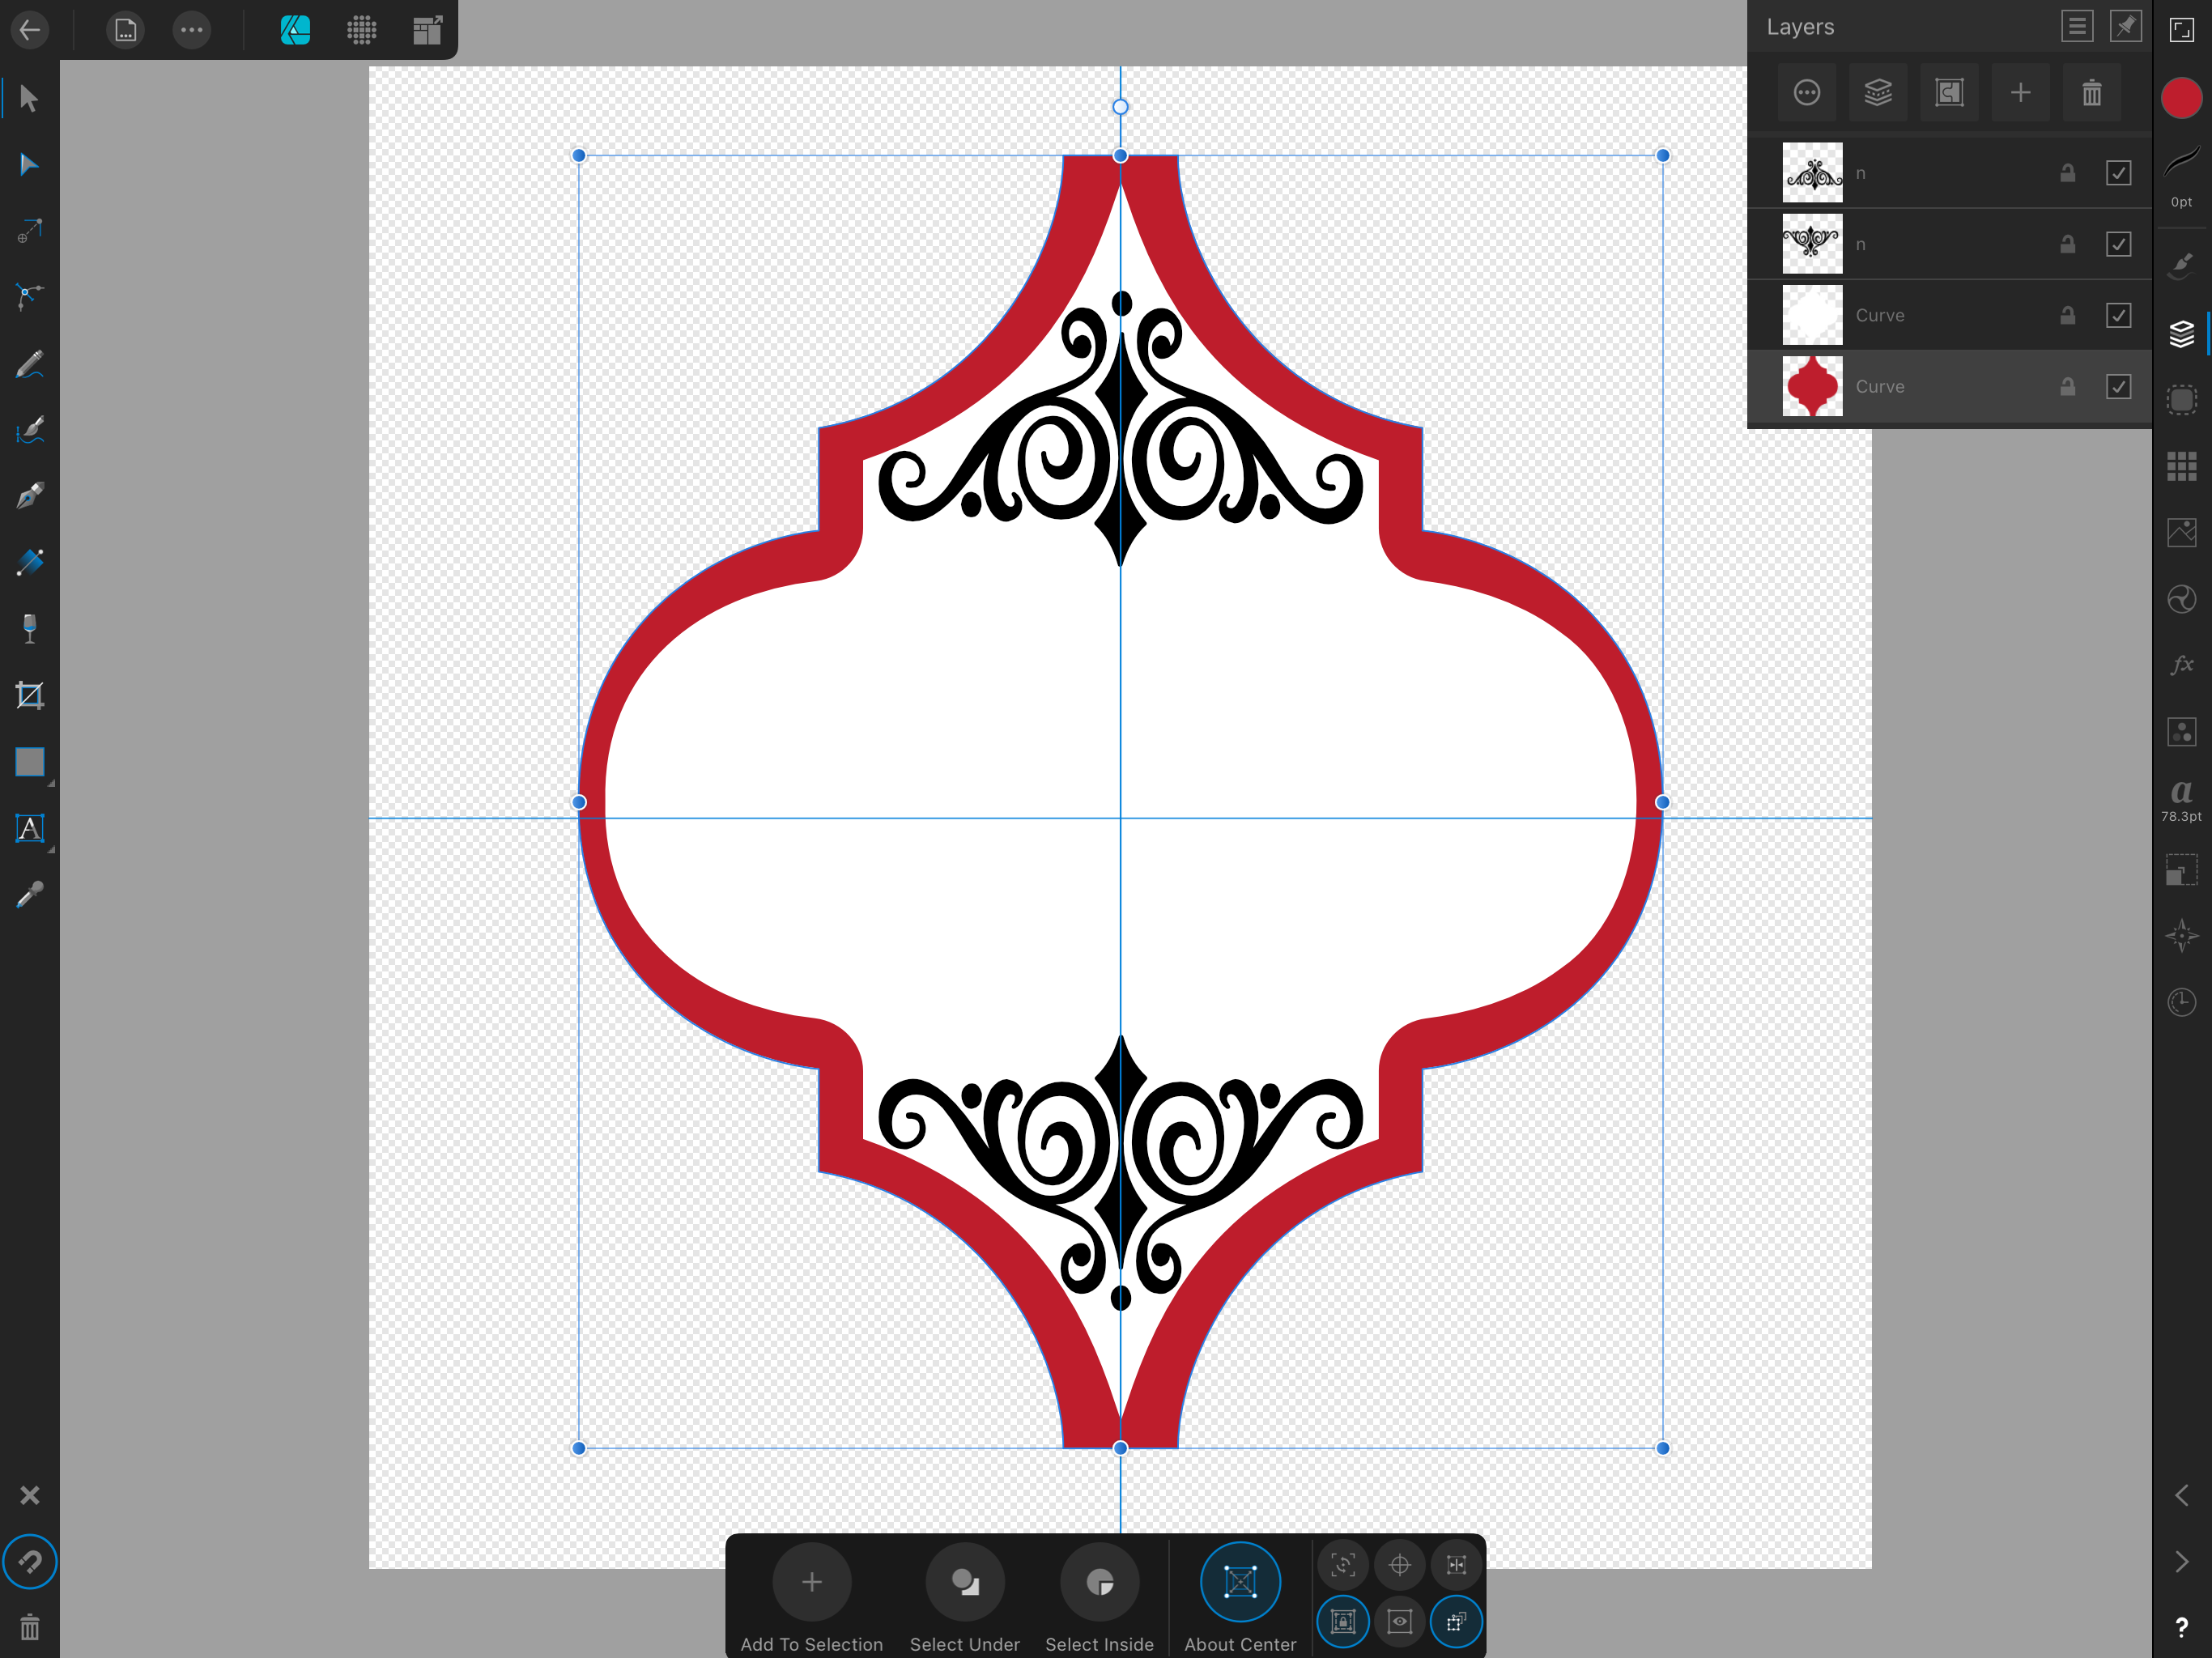Tap the group layers stack icon
The image size is (2212, 1658).
click(1878, 93)
